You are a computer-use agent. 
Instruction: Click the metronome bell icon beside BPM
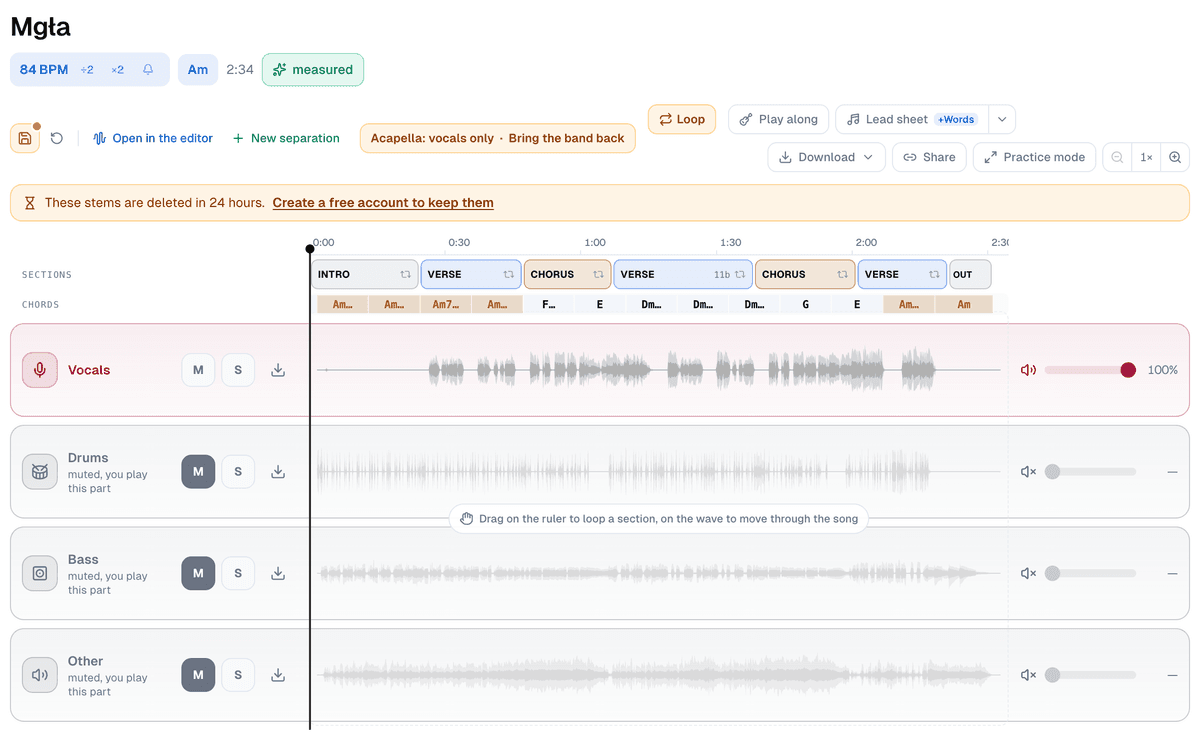click(x=148, y=70)
